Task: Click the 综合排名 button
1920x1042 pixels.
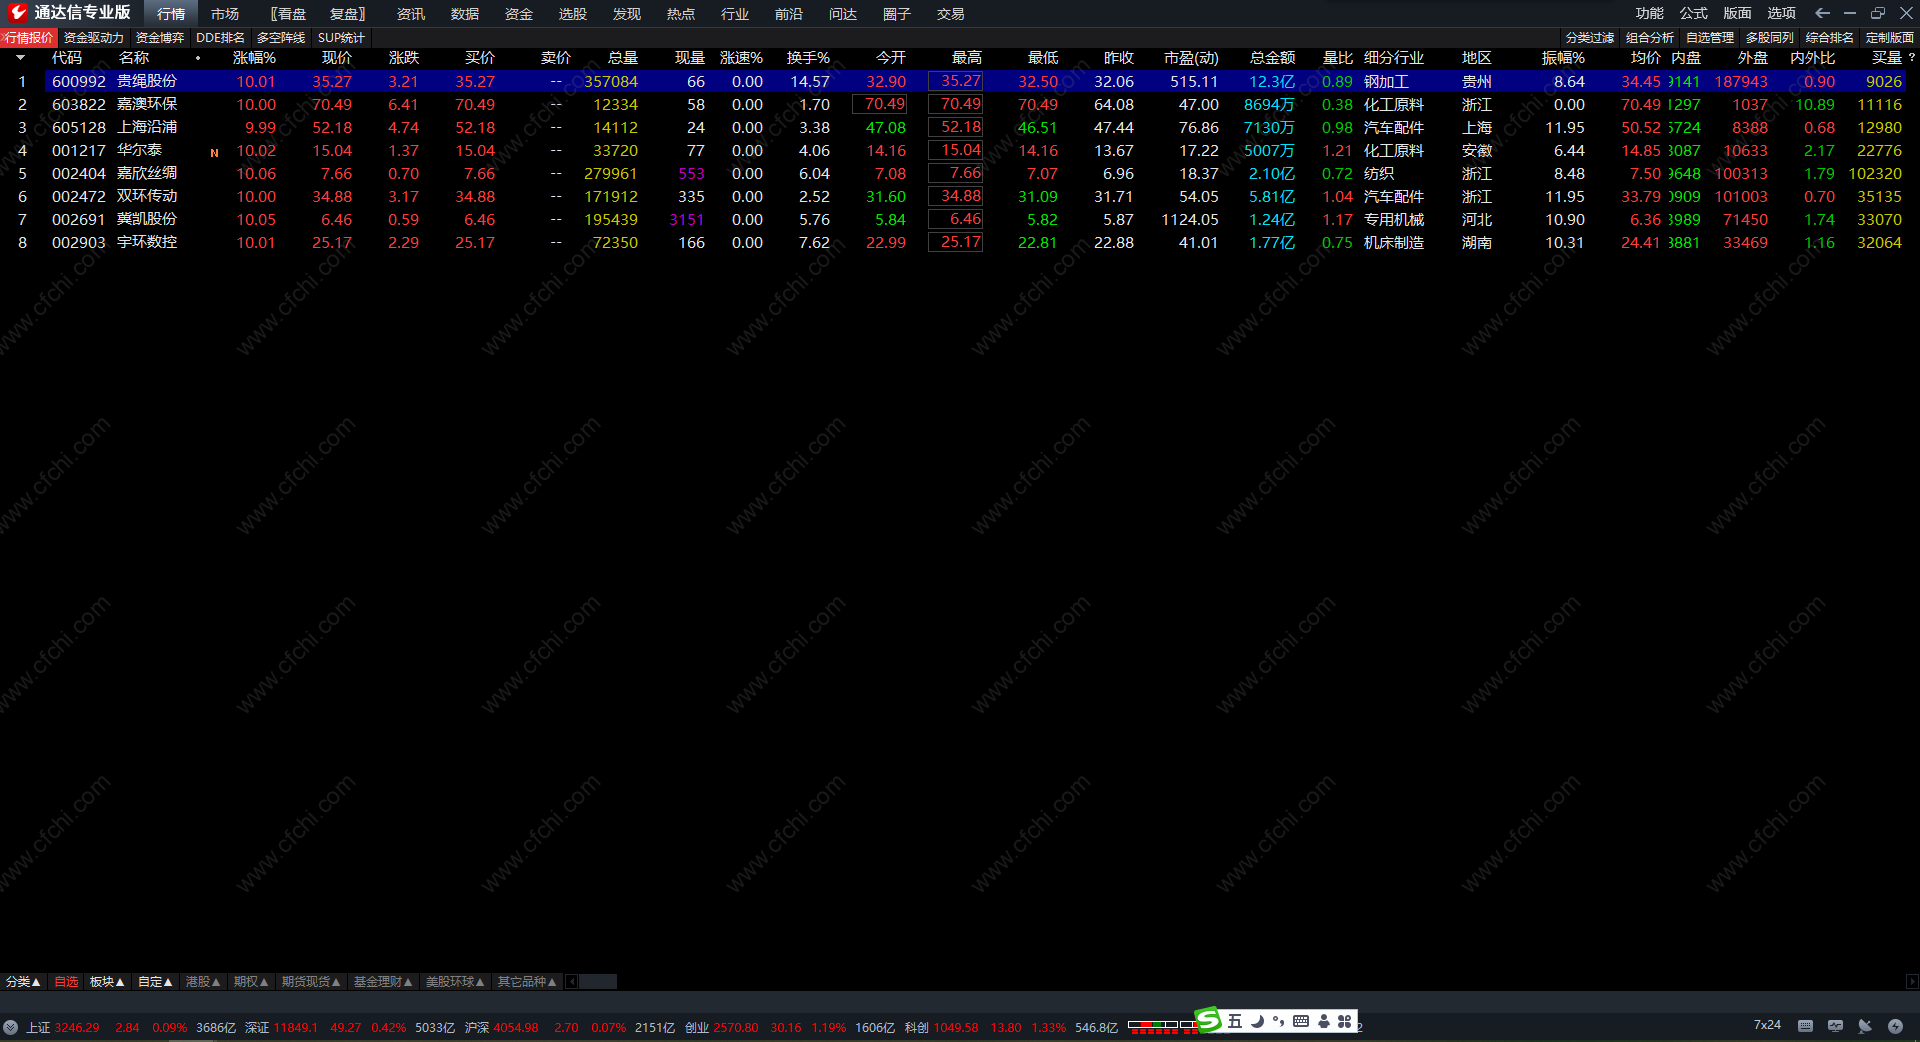Action: tap(1830, 38)
